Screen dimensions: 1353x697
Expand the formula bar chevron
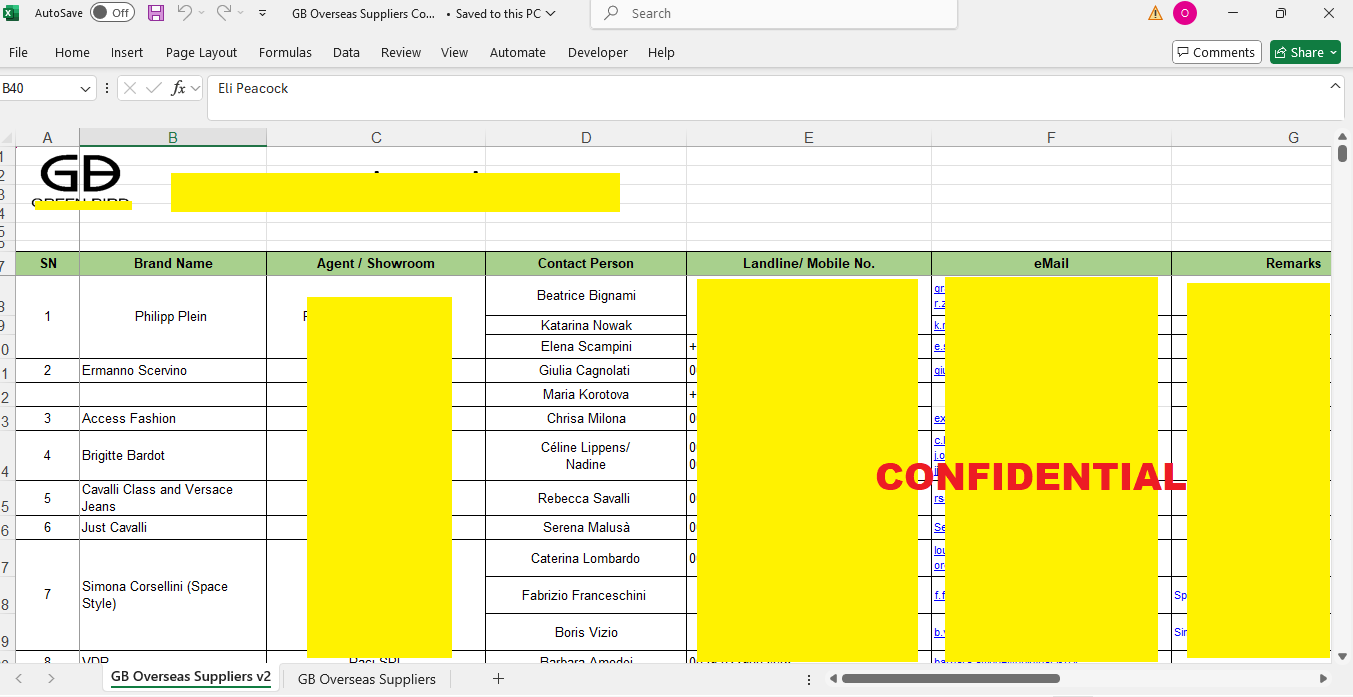pos(1336,86)
